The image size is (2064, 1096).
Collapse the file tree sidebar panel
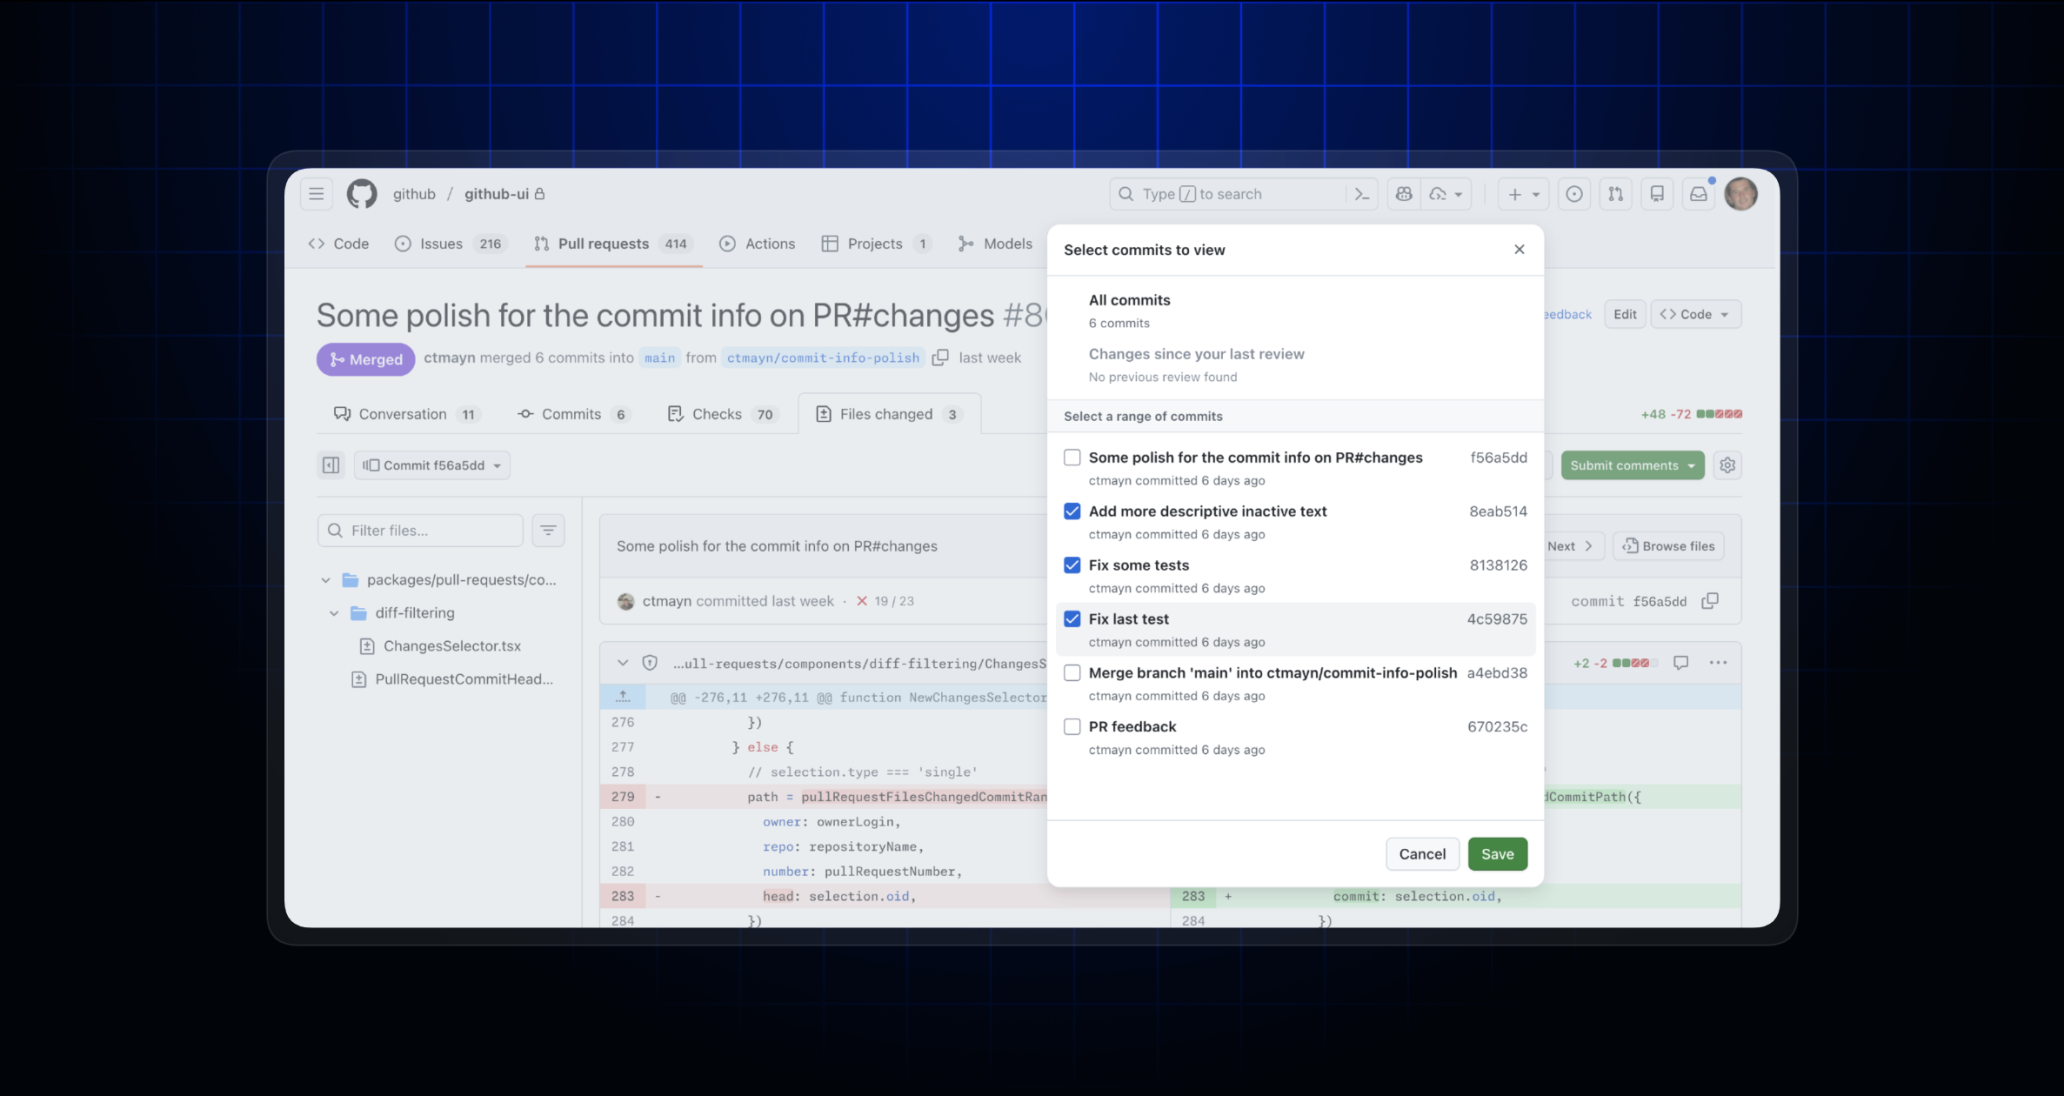331,465
